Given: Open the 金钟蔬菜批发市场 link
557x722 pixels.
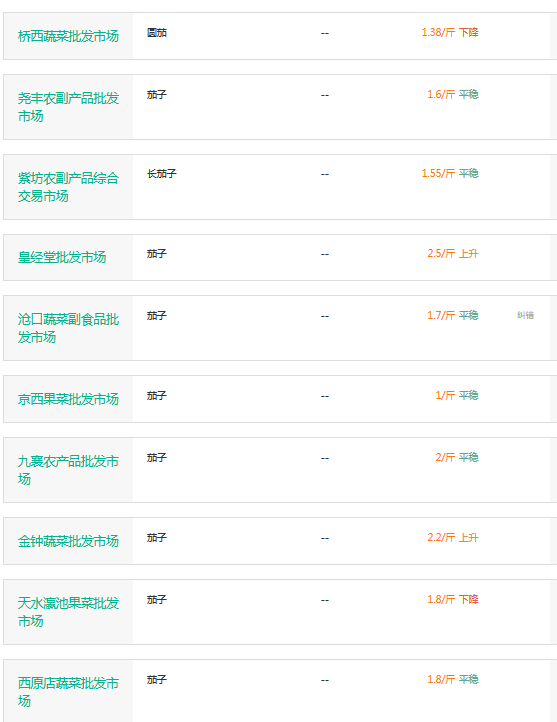Looking at the screenshot, I should (x=68, y=541).
